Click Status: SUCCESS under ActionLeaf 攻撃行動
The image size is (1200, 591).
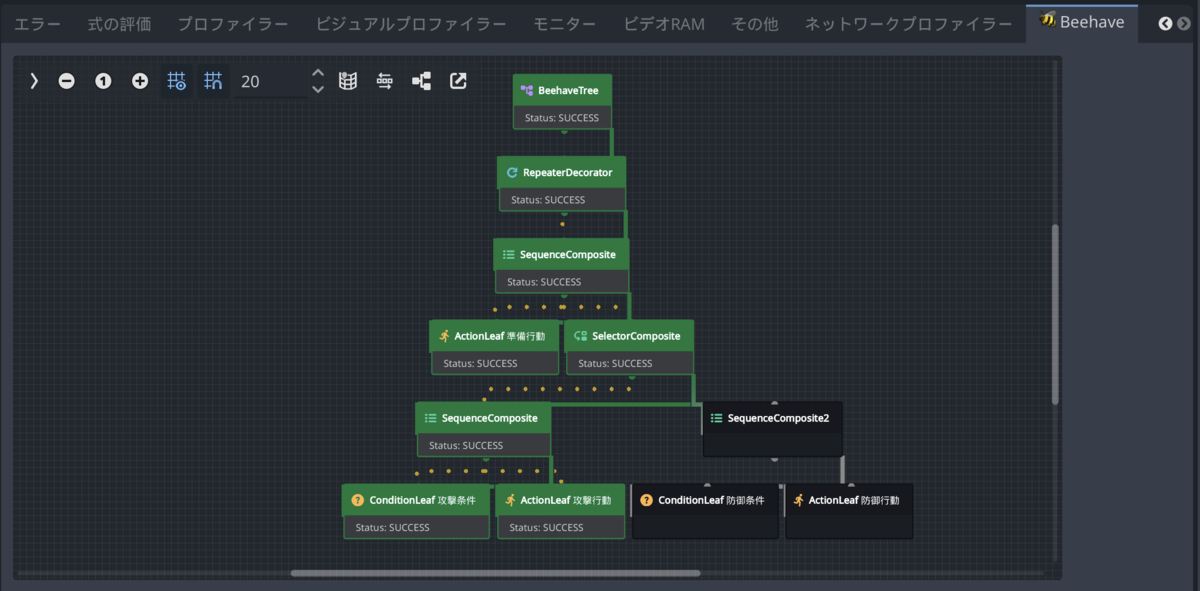click(x=546, y=528)
